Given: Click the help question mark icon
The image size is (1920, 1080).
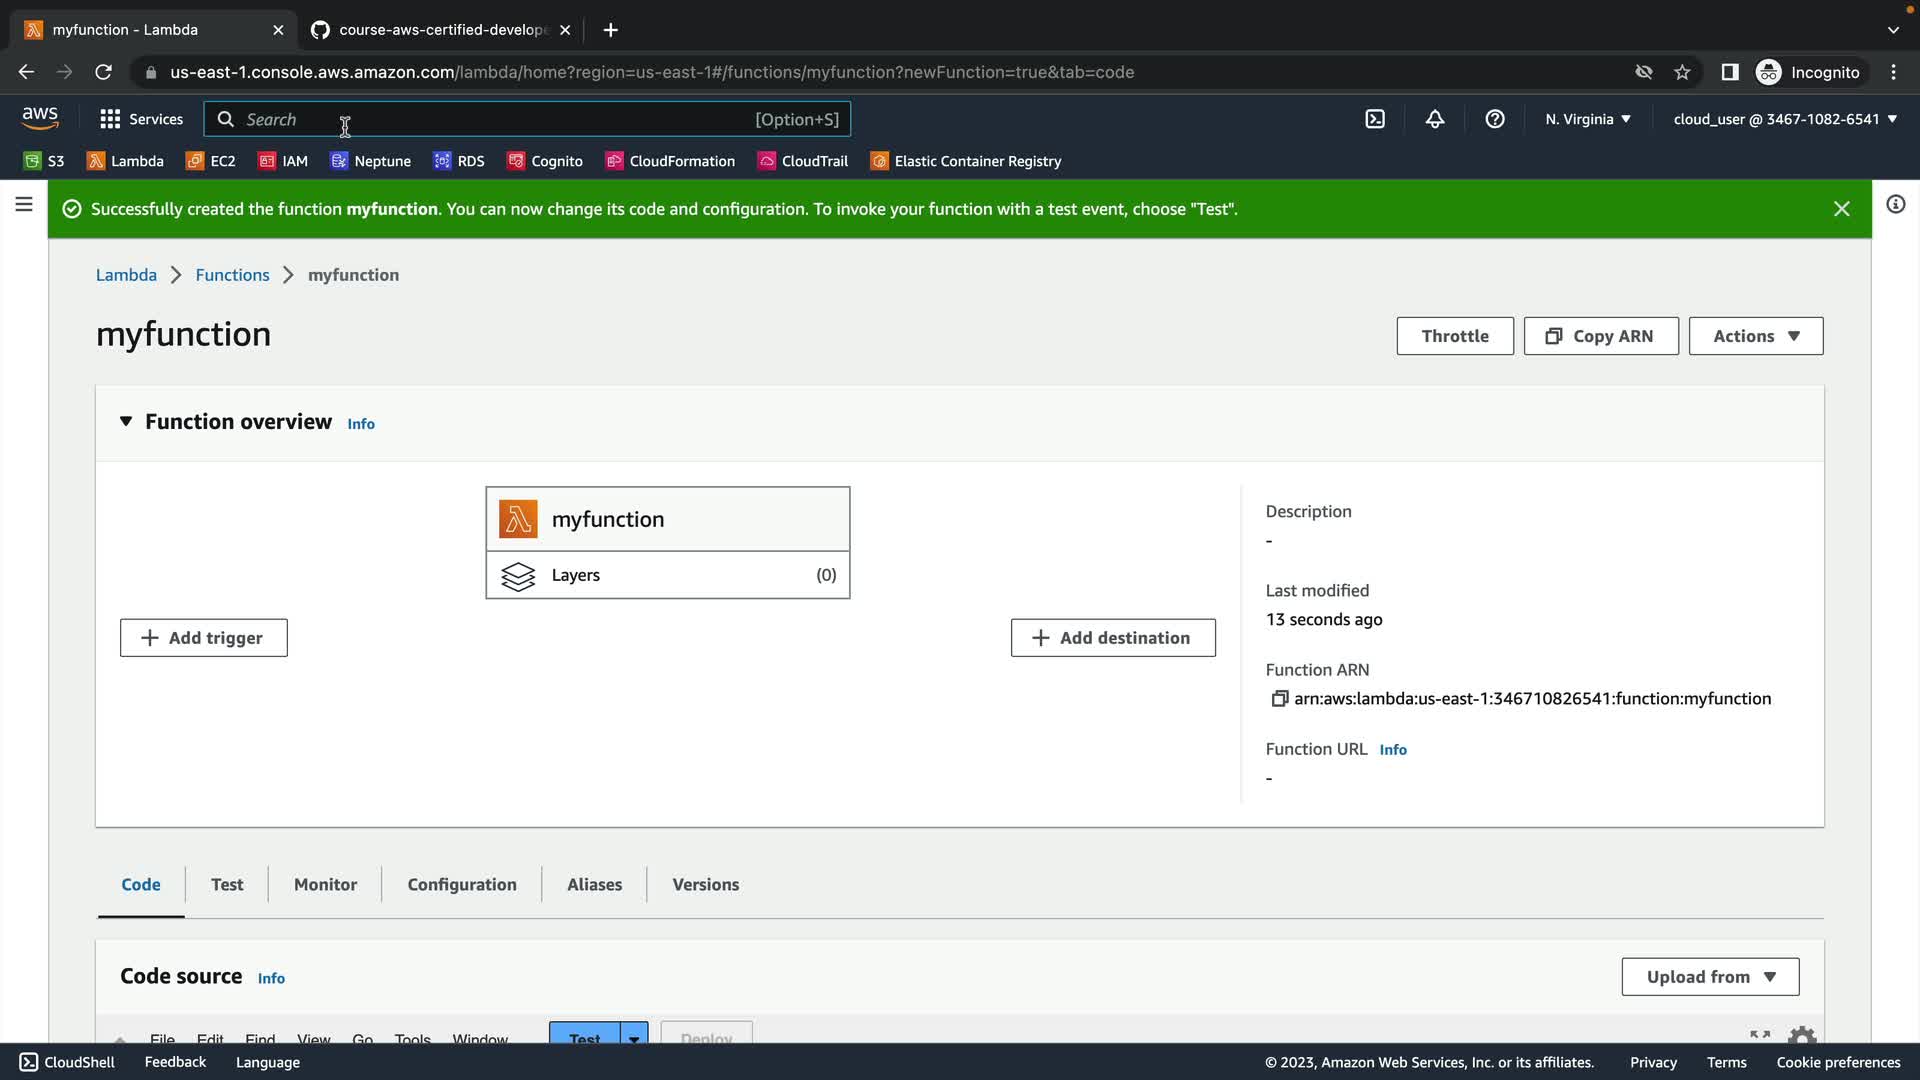Looking at the screenshot, I should click(x=1495, y=119).
